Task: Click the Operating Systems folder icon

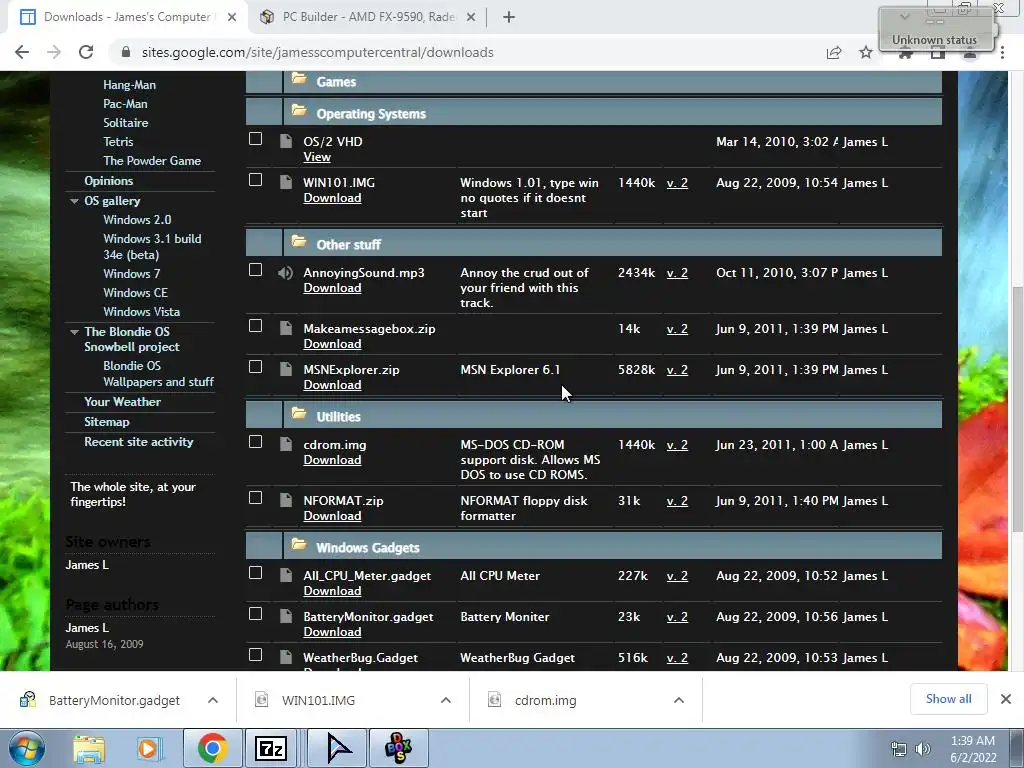Action: tap(299, 111)
